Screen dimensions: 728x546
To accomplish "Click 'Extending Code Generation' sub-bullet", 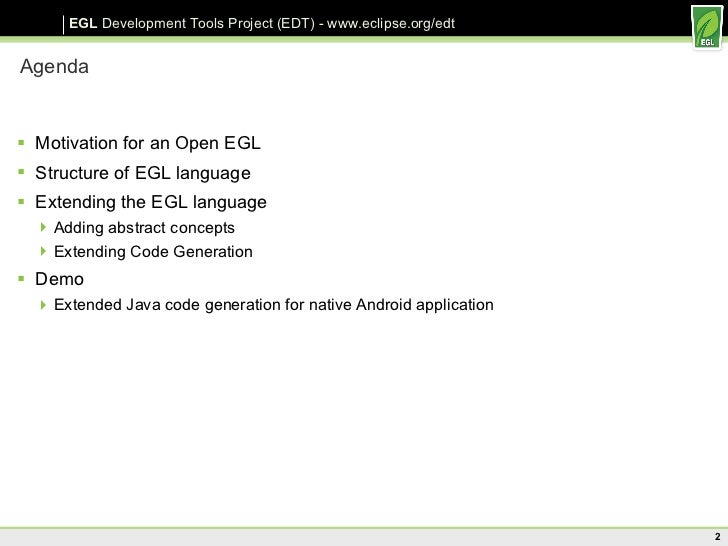I will 153,252.
